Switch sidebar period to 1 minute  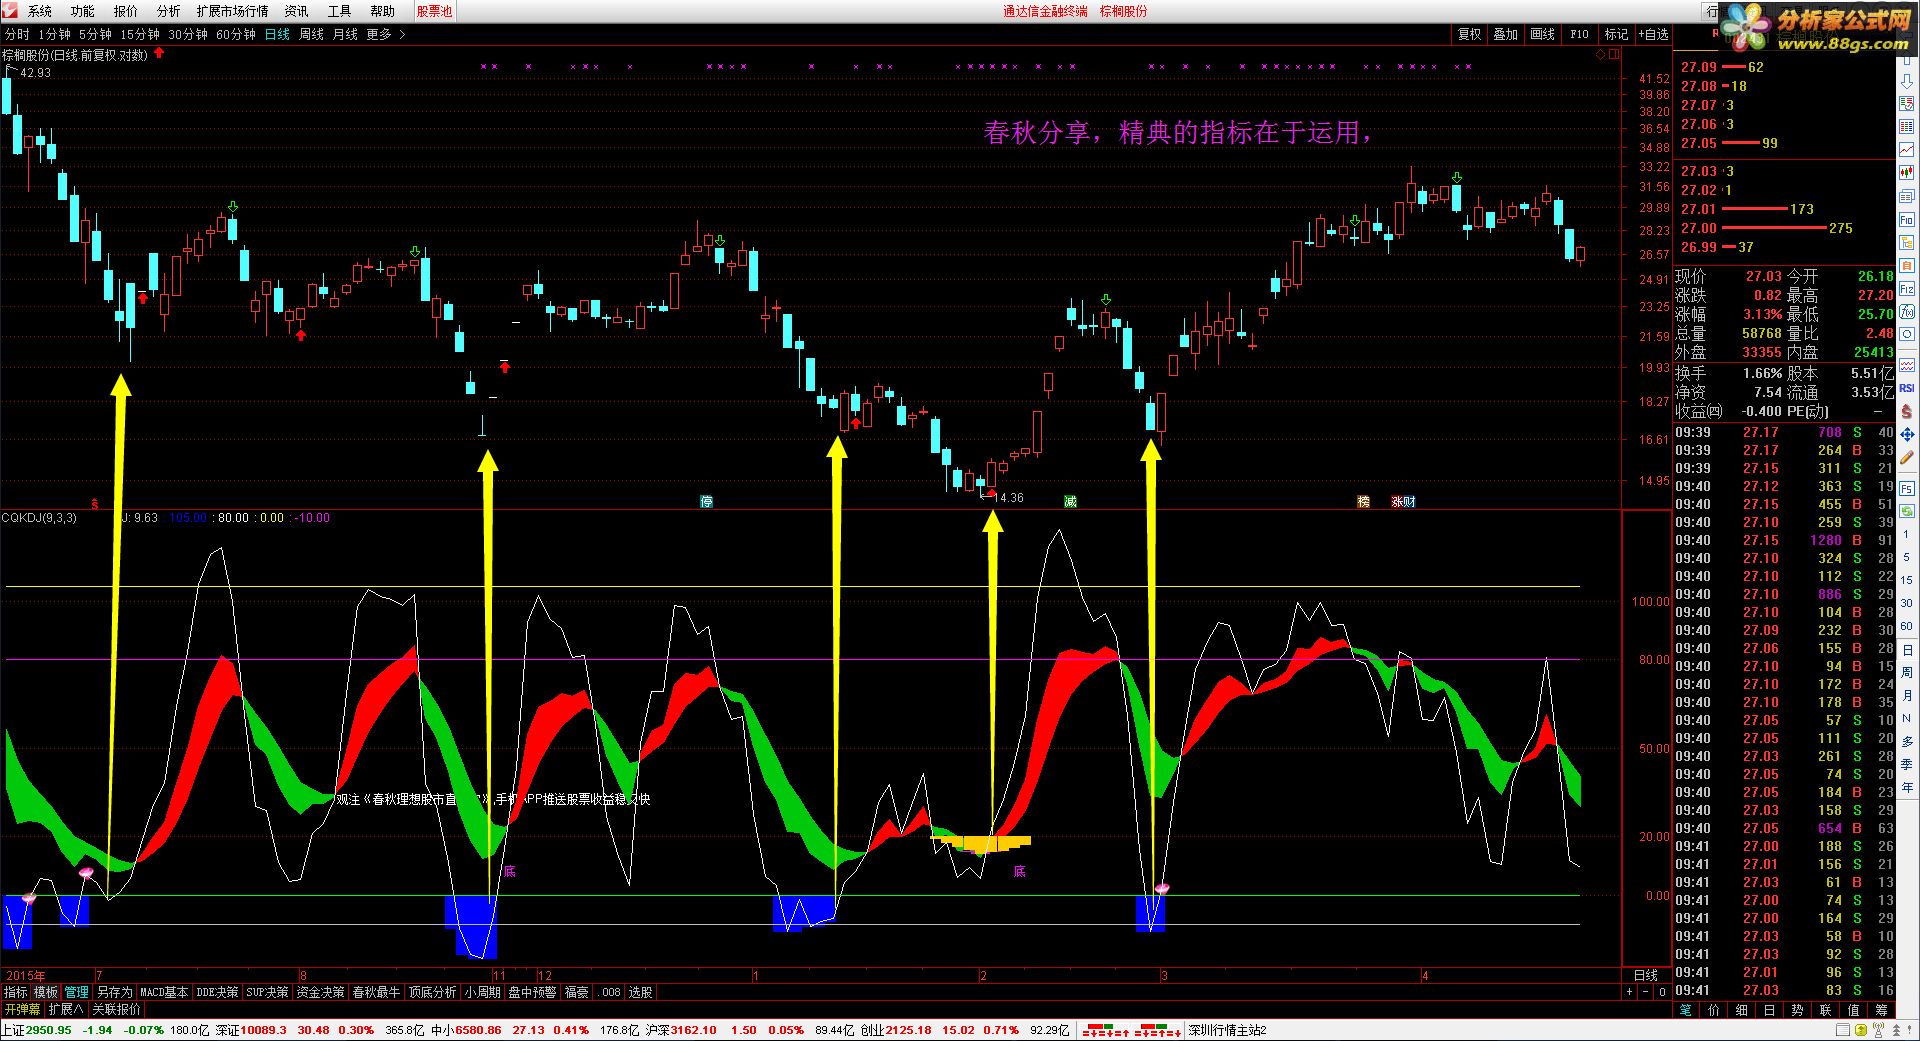pos(1907,534)
